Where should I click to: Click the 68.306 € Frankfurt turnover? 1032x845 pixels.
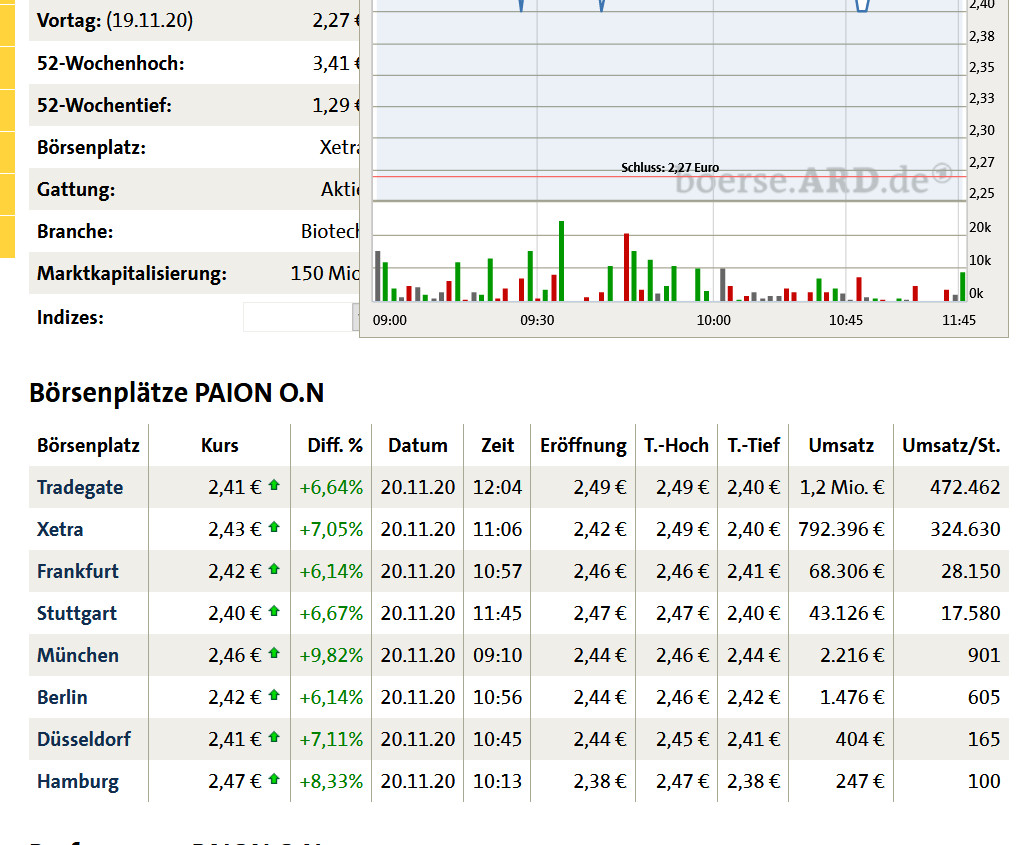coord(846,571)
